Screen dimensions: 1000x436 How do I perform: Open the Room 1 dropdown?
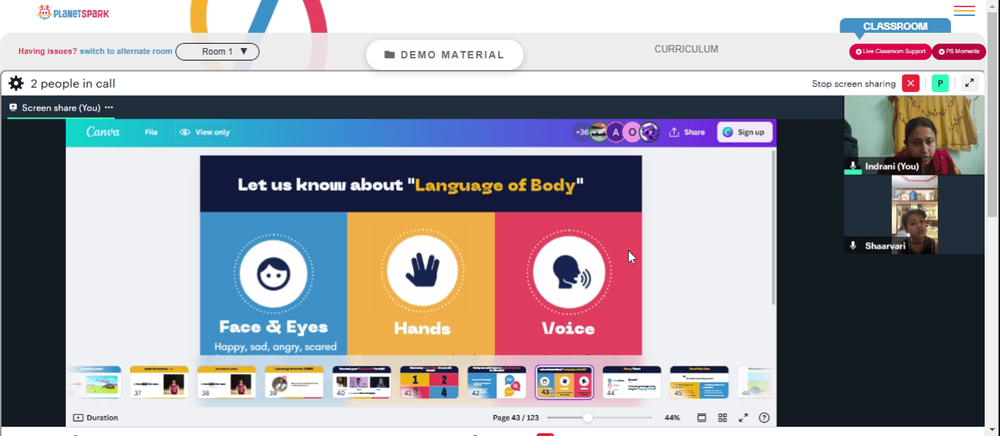click(217, 52)
